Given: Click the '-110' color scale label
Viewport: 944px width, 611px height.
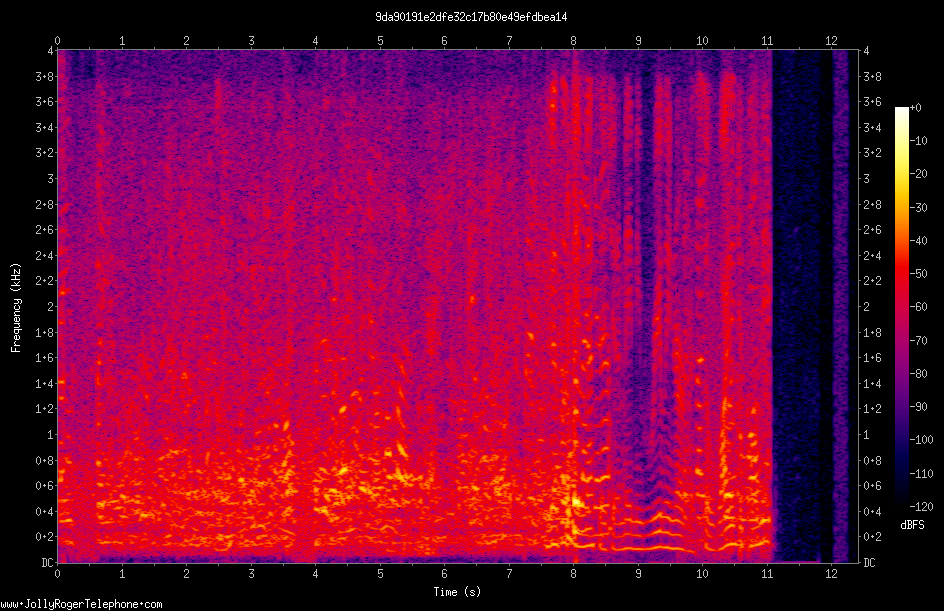Looking at the screenshot, I should tap(921, 474).
